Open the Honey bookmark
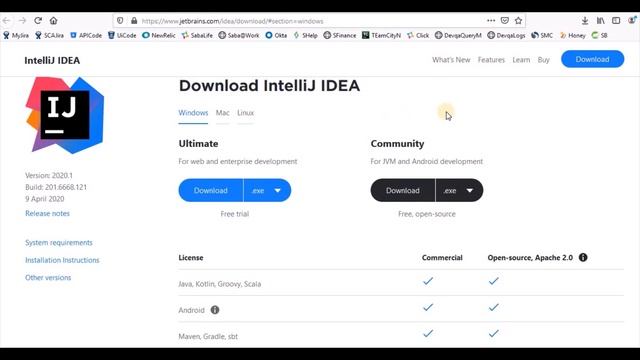Image resolution: width=640 pixels, height=360 pixels. coord(573,36)
